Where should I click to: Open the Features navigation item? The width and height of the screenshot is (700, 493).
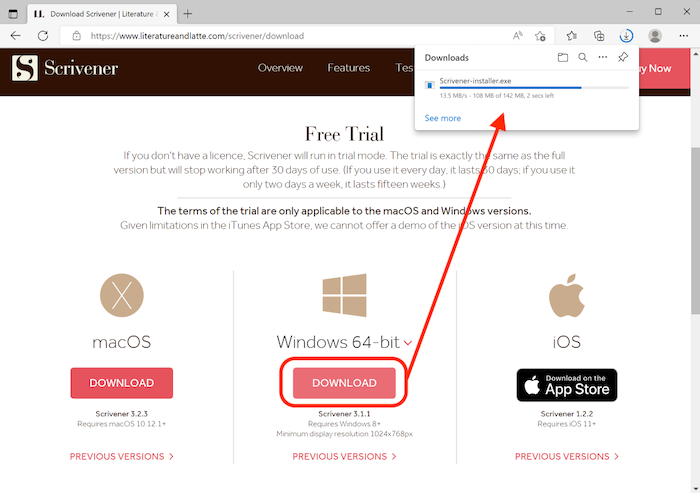coord(348,68)
